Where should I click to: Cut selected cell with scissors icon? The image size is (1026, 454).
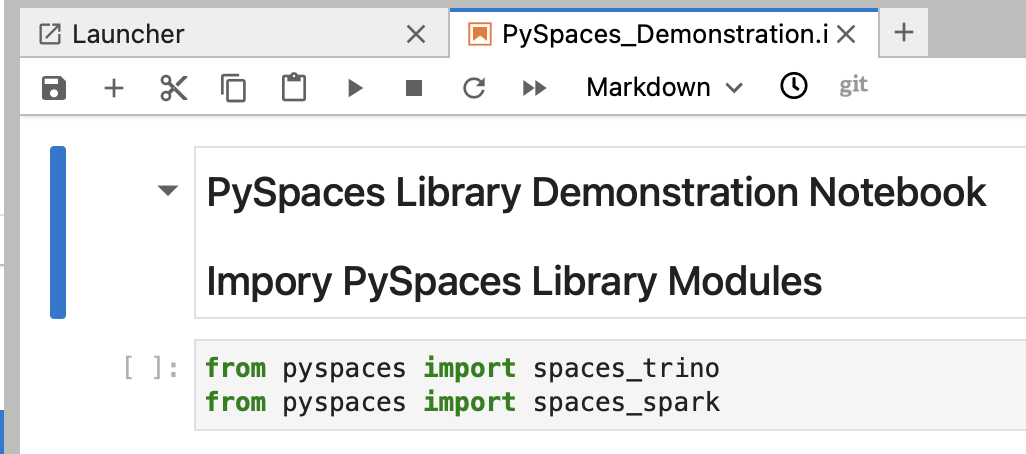tap(173, 88)
